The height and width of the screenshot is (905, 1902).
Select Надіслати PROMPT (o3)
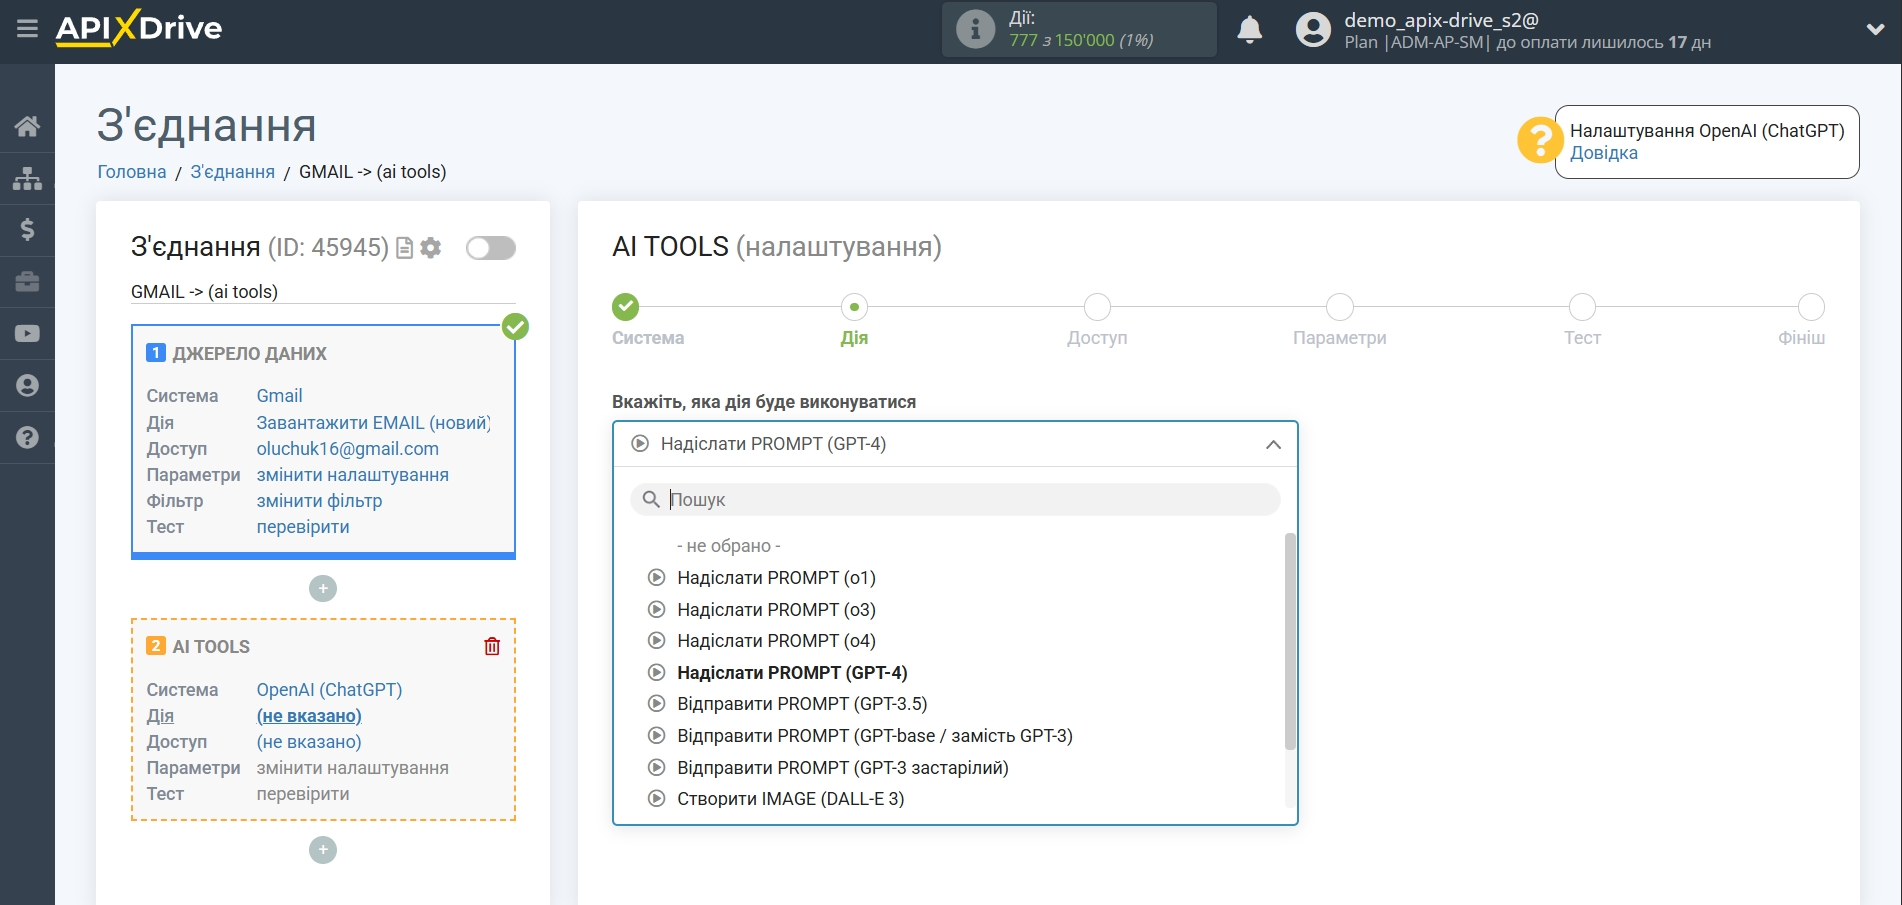[x=776, y=610]
